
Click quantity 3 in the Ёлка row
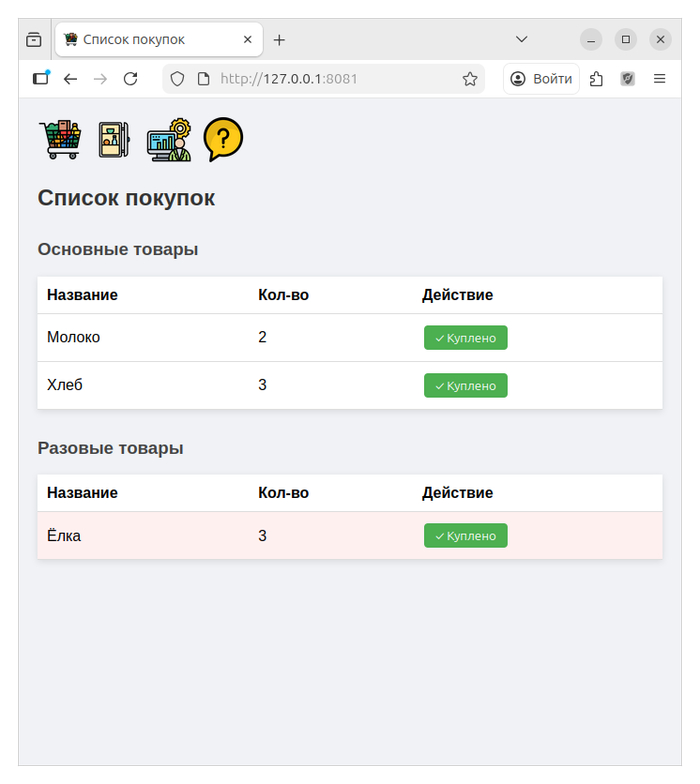pos(262,536)
